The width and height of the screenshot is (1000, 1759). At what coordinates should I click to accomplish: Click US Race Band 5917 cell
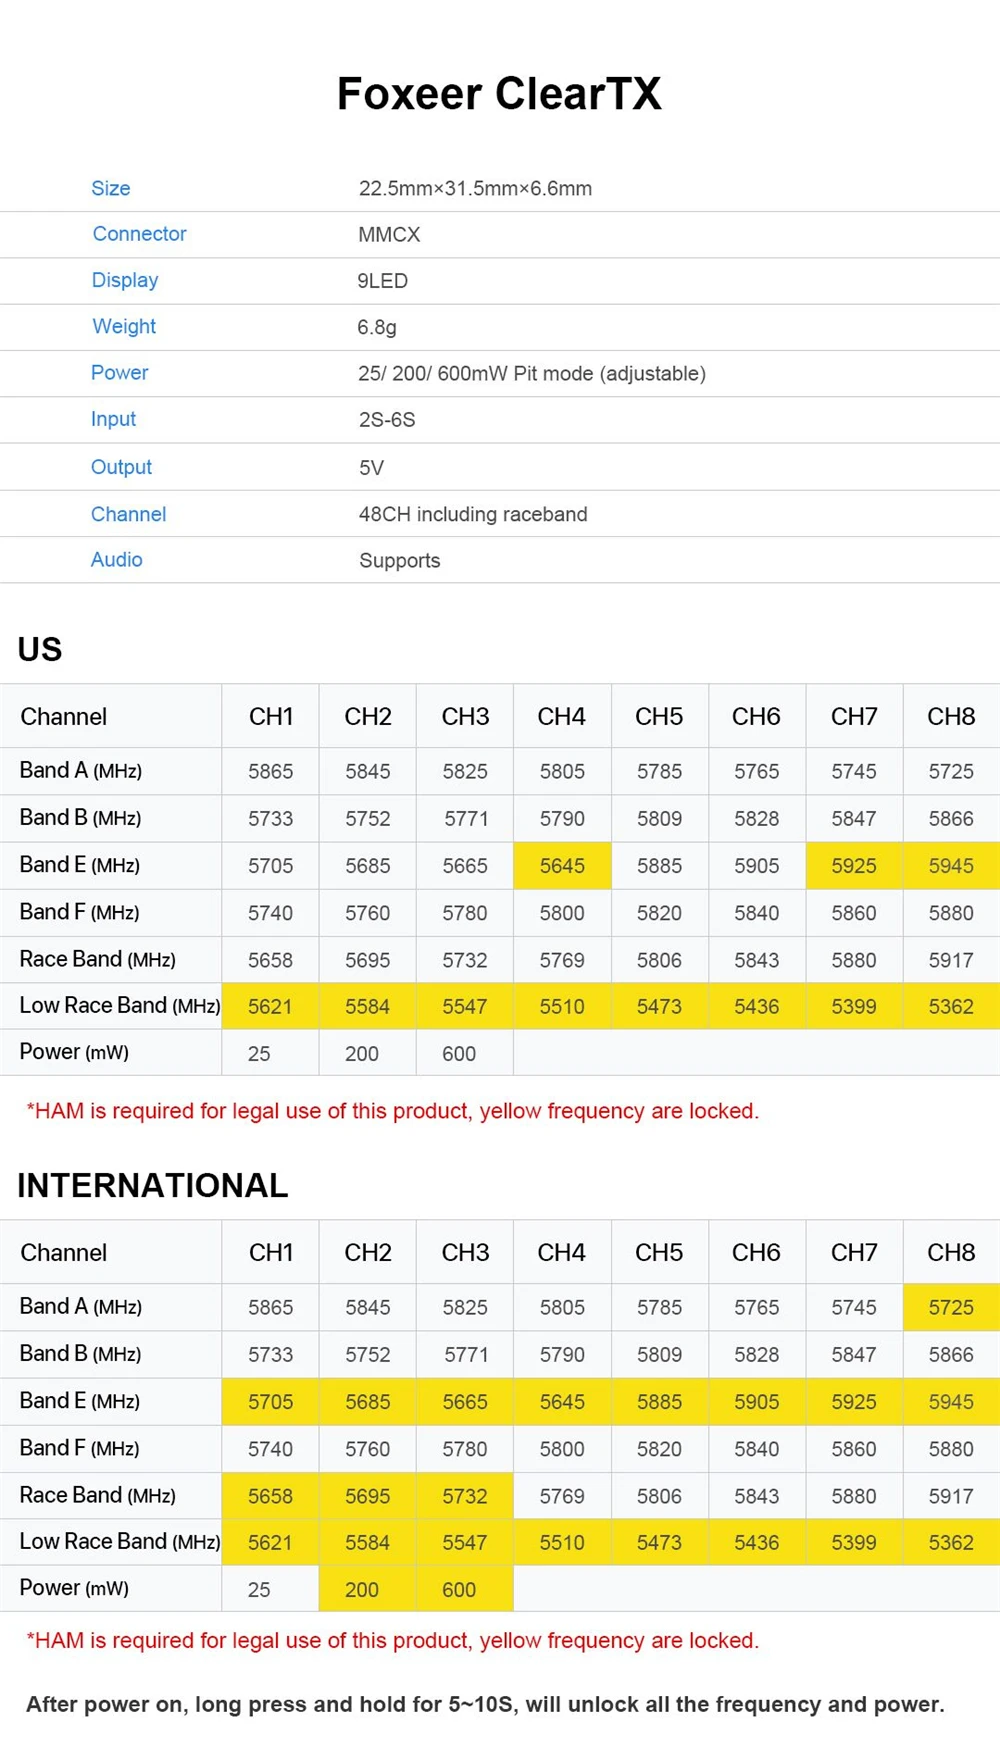(951, 961)
